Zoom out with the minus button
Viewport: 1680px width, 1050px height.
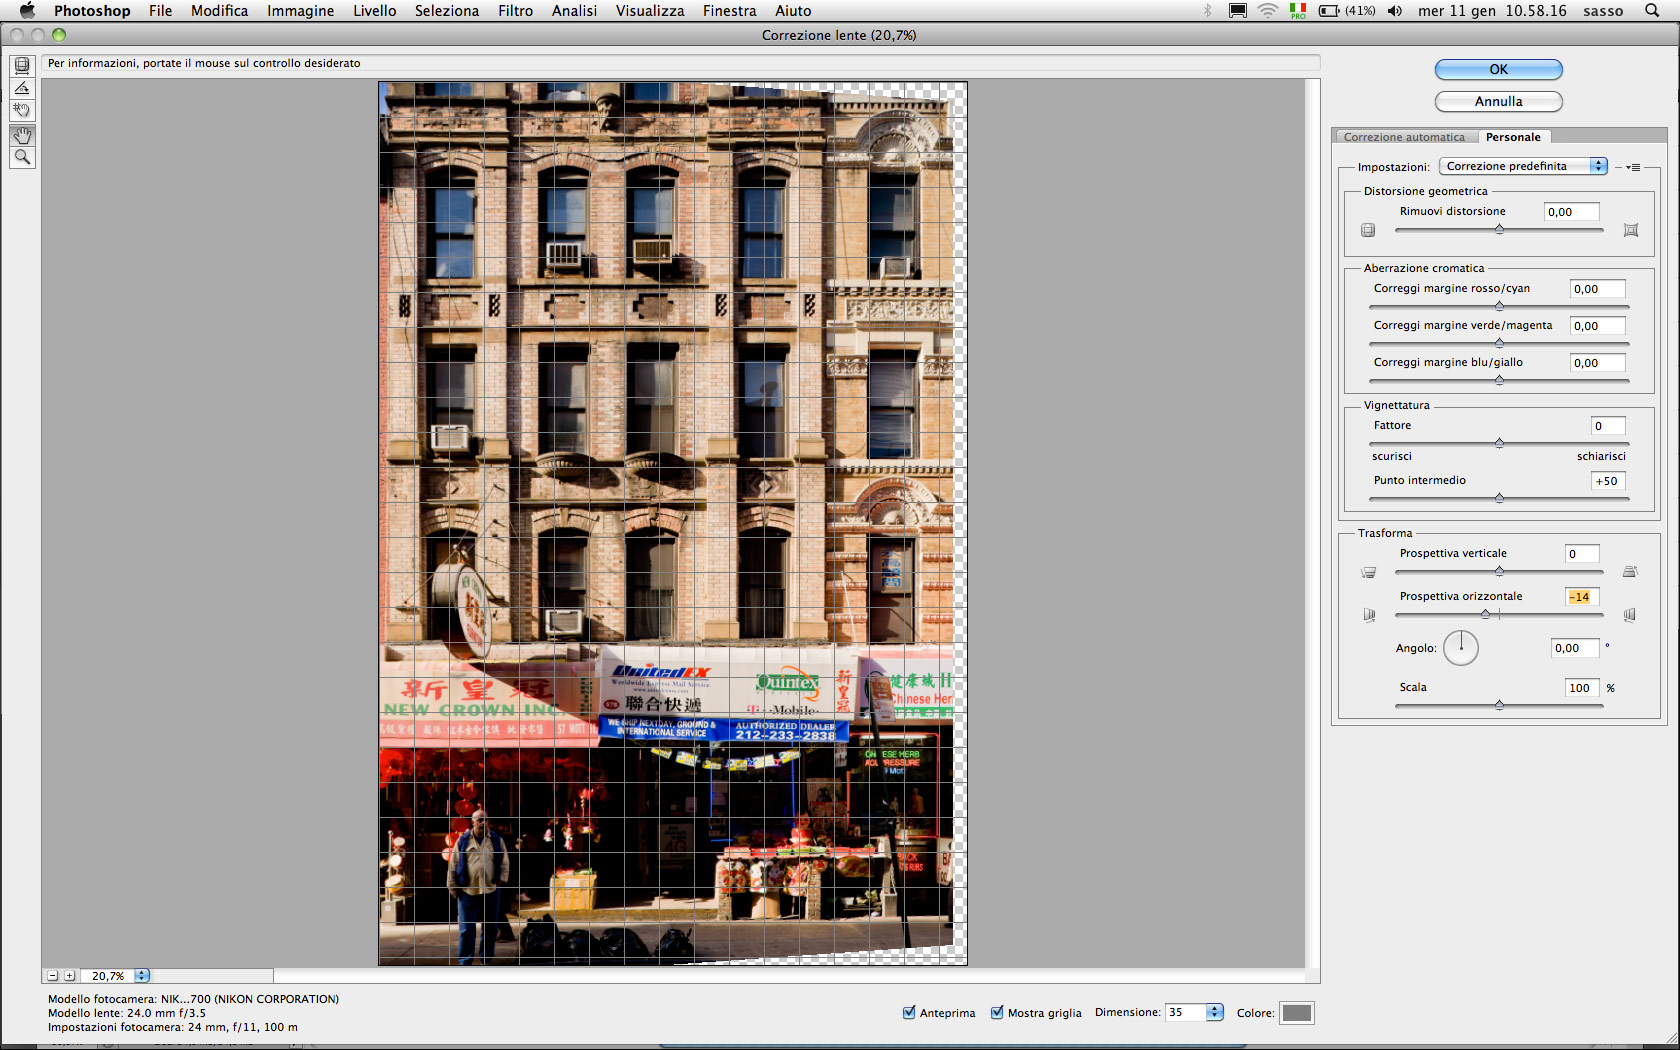53,976
